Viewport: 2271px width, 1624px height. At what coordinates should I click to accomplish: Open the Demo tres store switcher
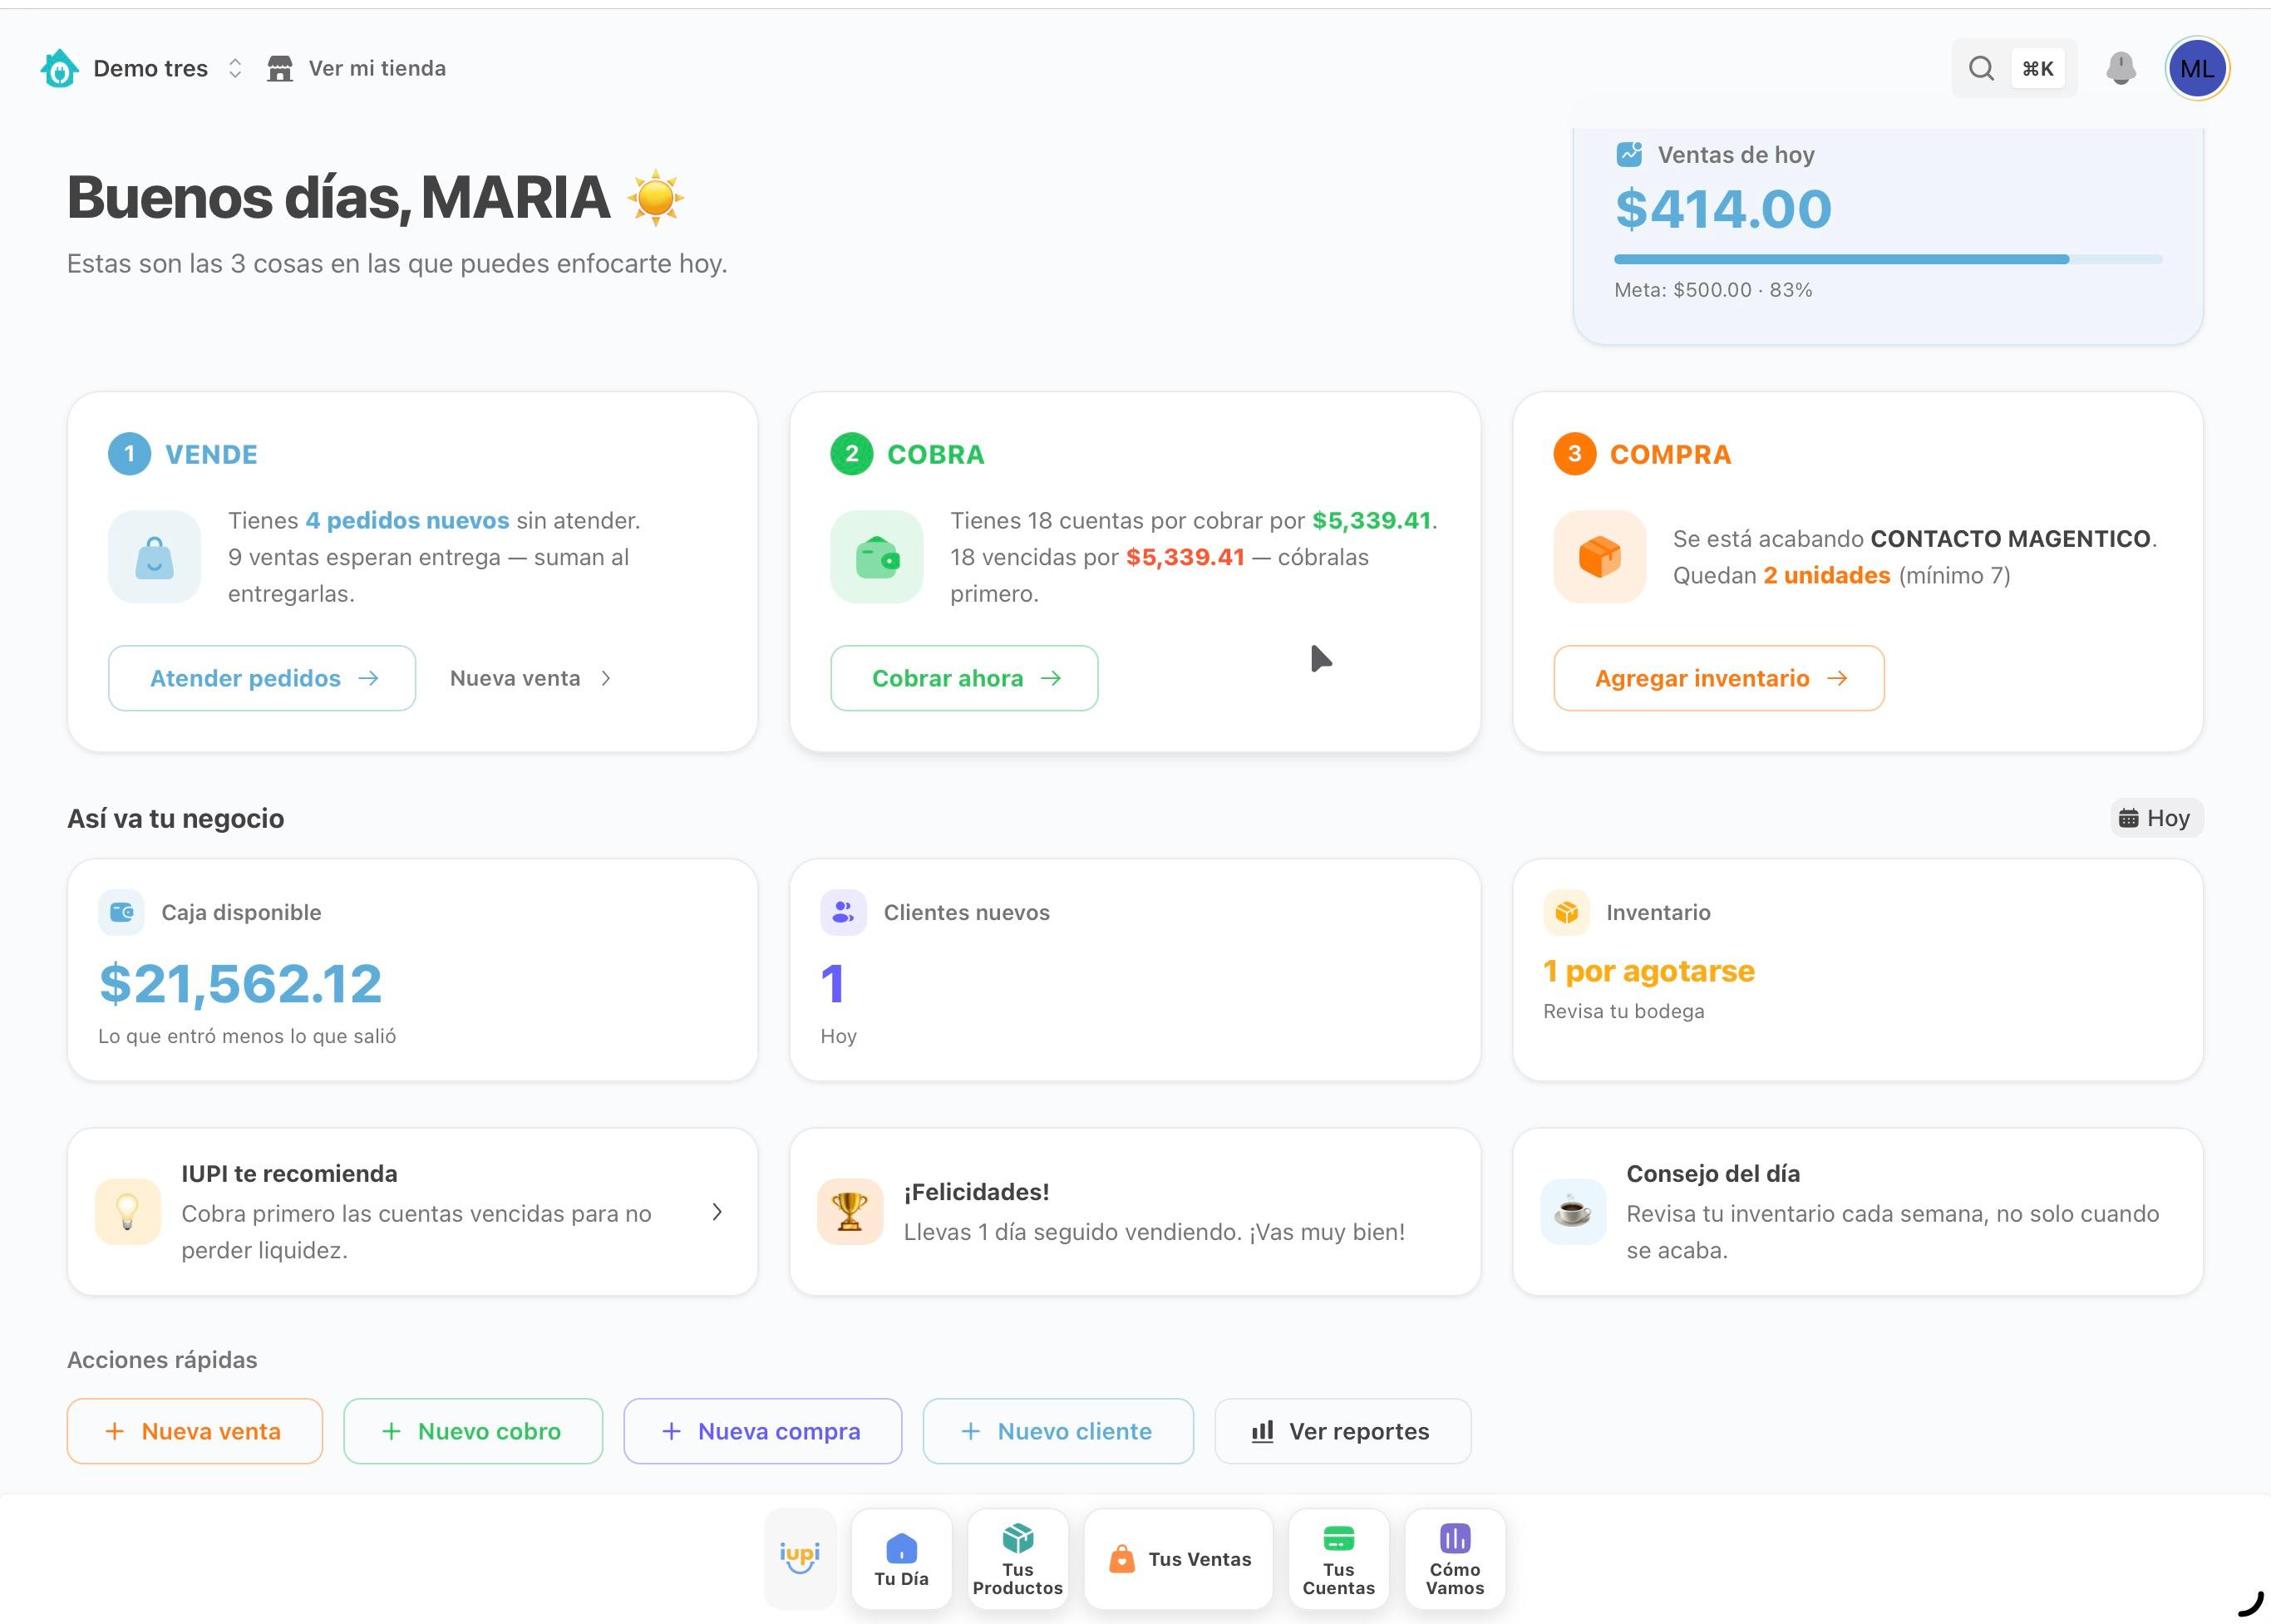tap(168, 68)
